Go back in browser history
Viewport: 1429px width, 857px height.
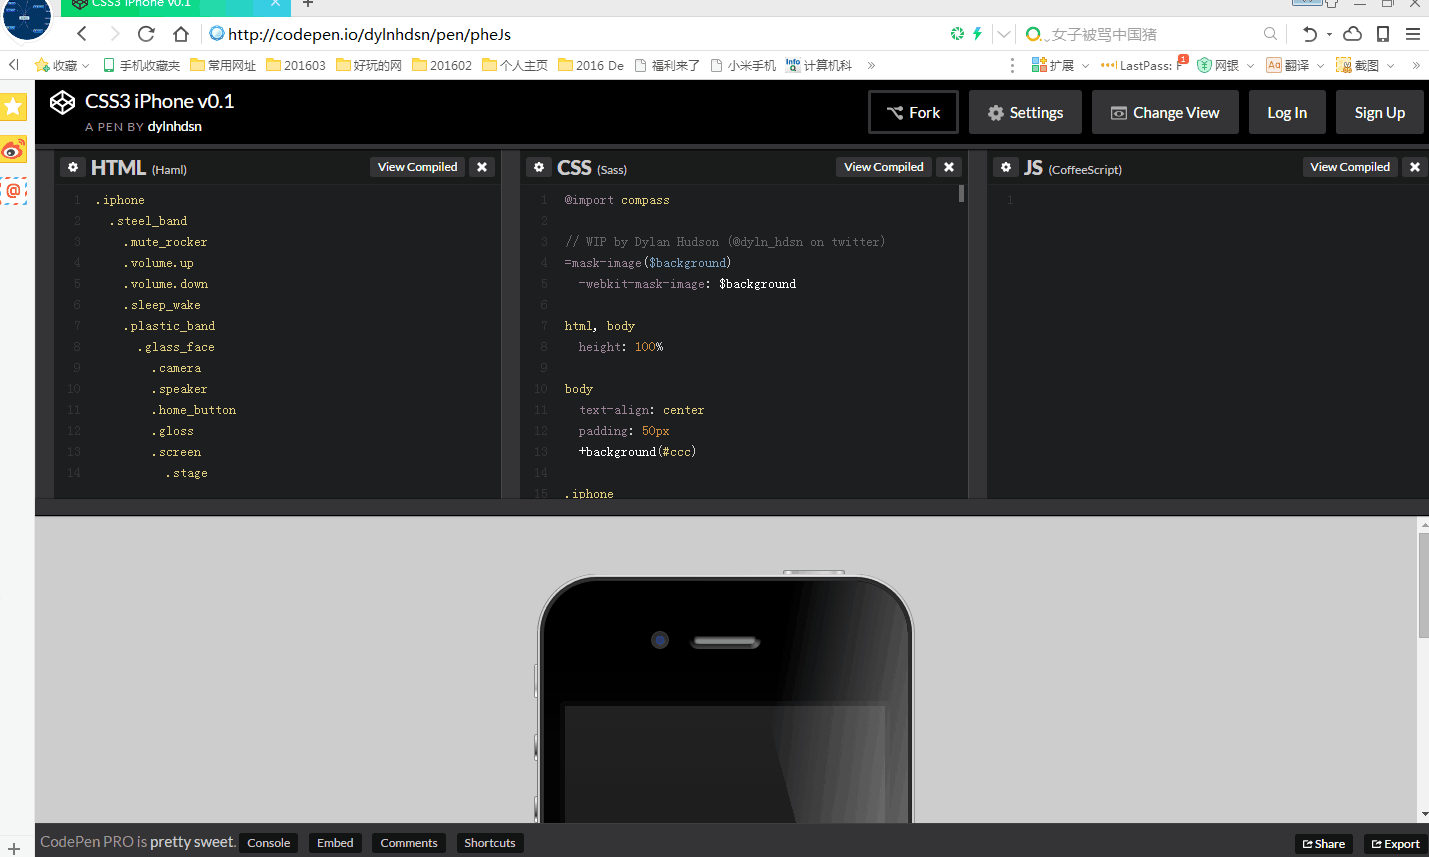82,34
